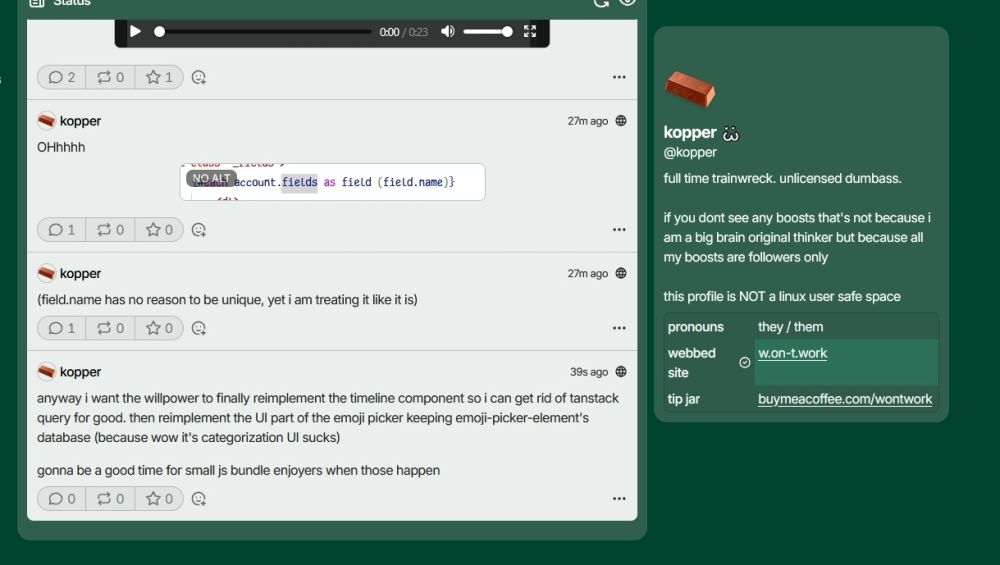Add emoji reaction to field.name post
Screen dimensions: 1000x565
[198, 328]
